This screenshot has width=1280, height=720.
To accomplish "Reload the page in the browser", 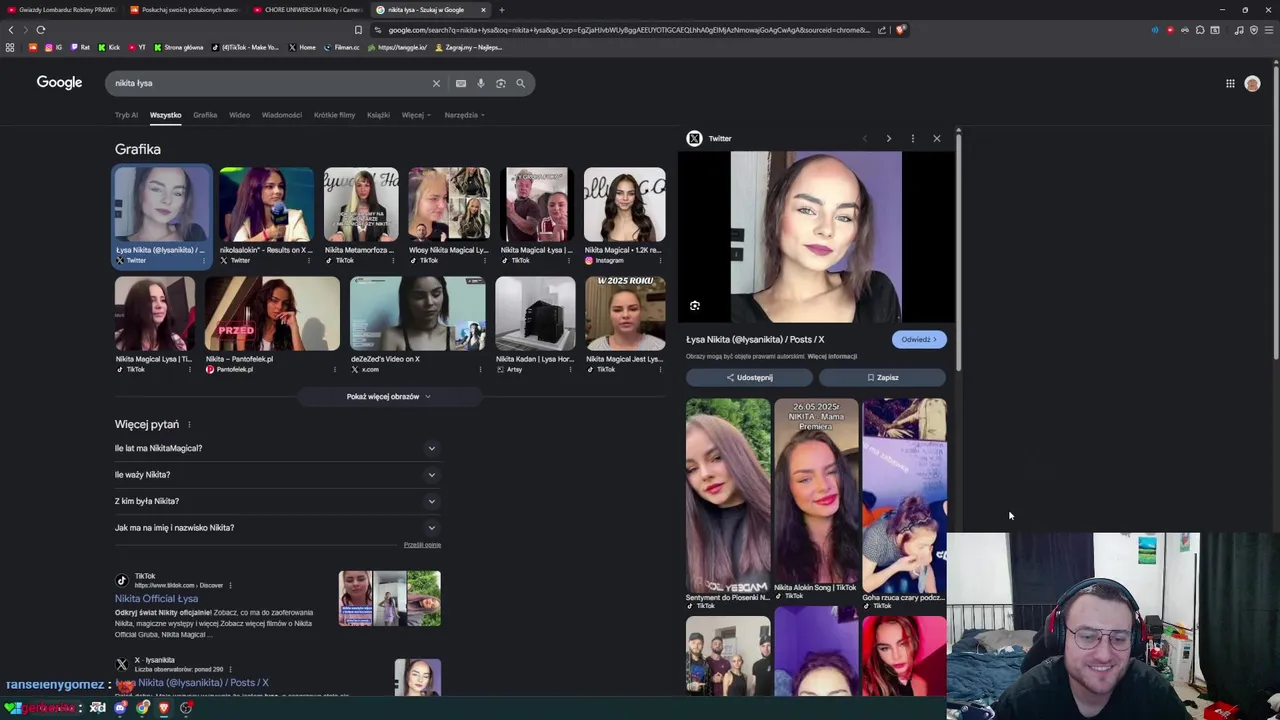I will point(41,30).
